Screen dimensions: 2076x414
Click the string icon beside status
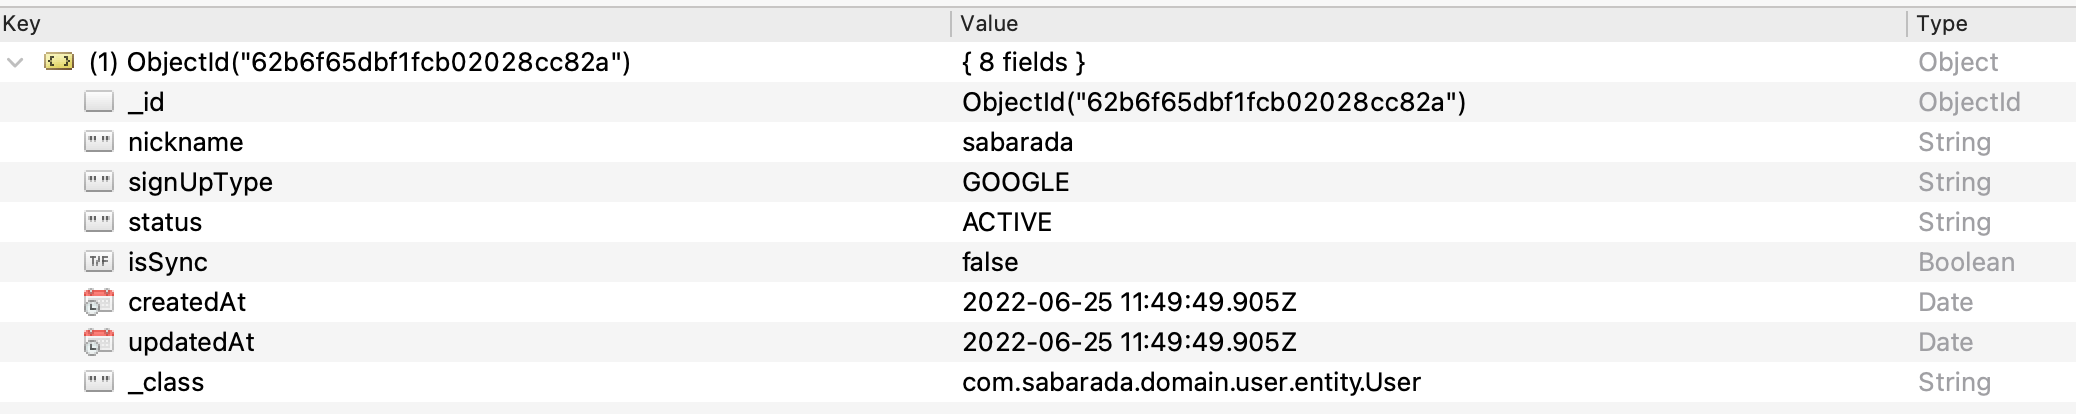click(99, 222)
